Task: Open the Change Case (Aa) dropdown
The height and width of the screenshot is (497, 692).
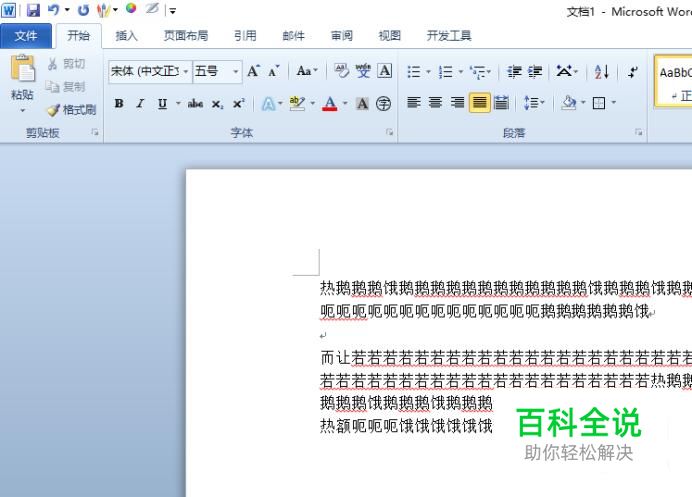Action: pos(307,71)
